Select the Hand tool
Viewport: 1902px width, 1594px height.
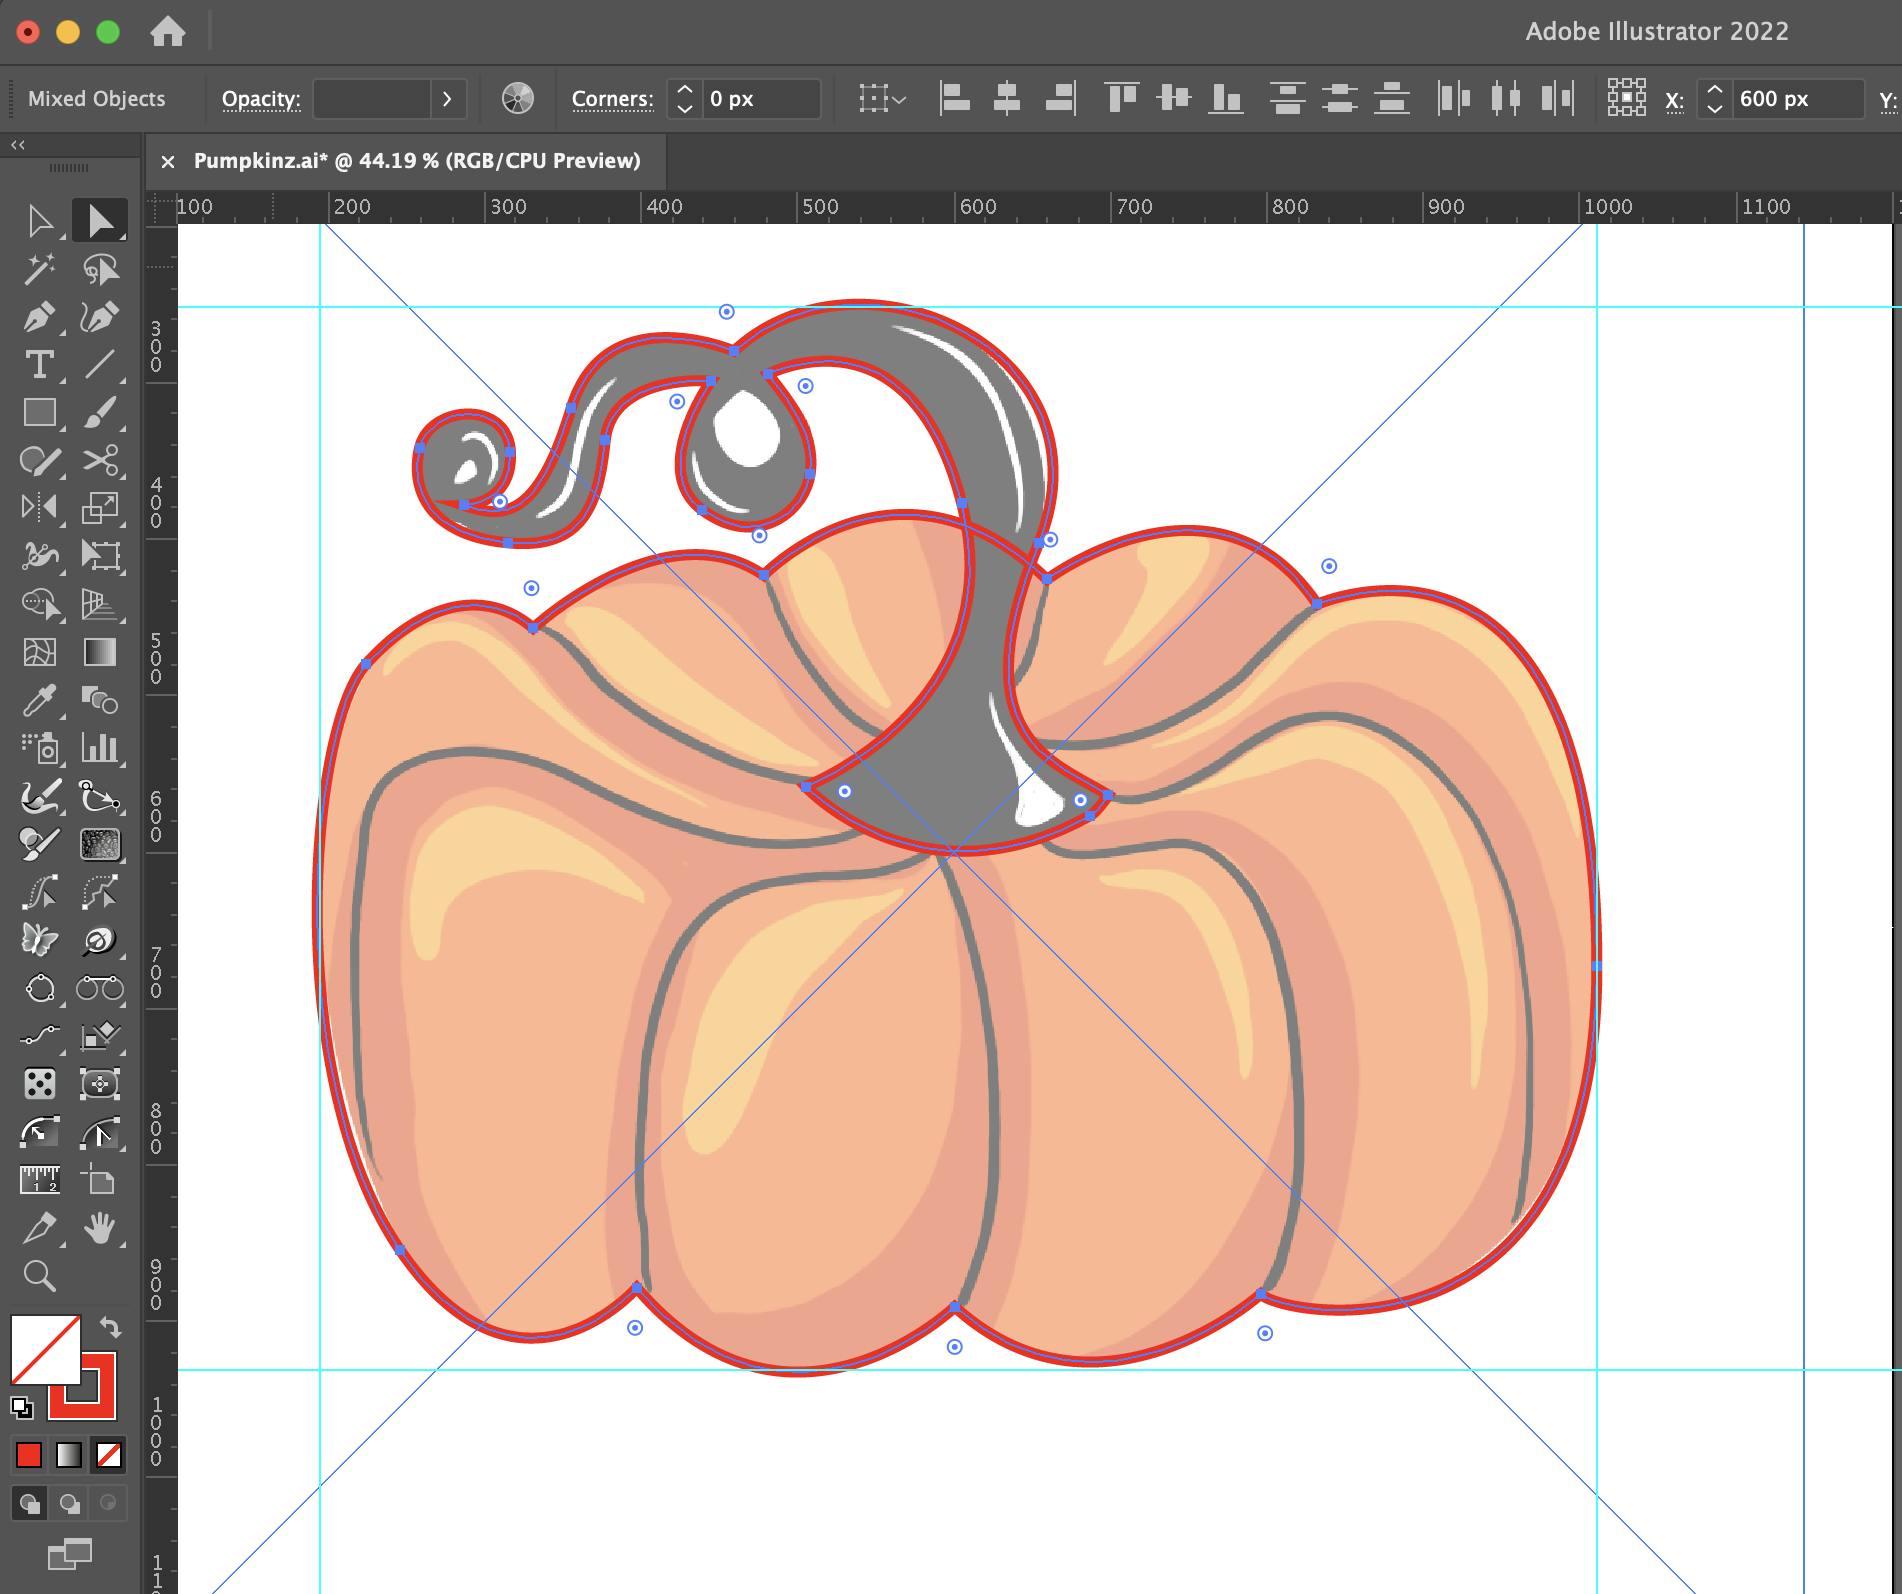pos(101,1228)
